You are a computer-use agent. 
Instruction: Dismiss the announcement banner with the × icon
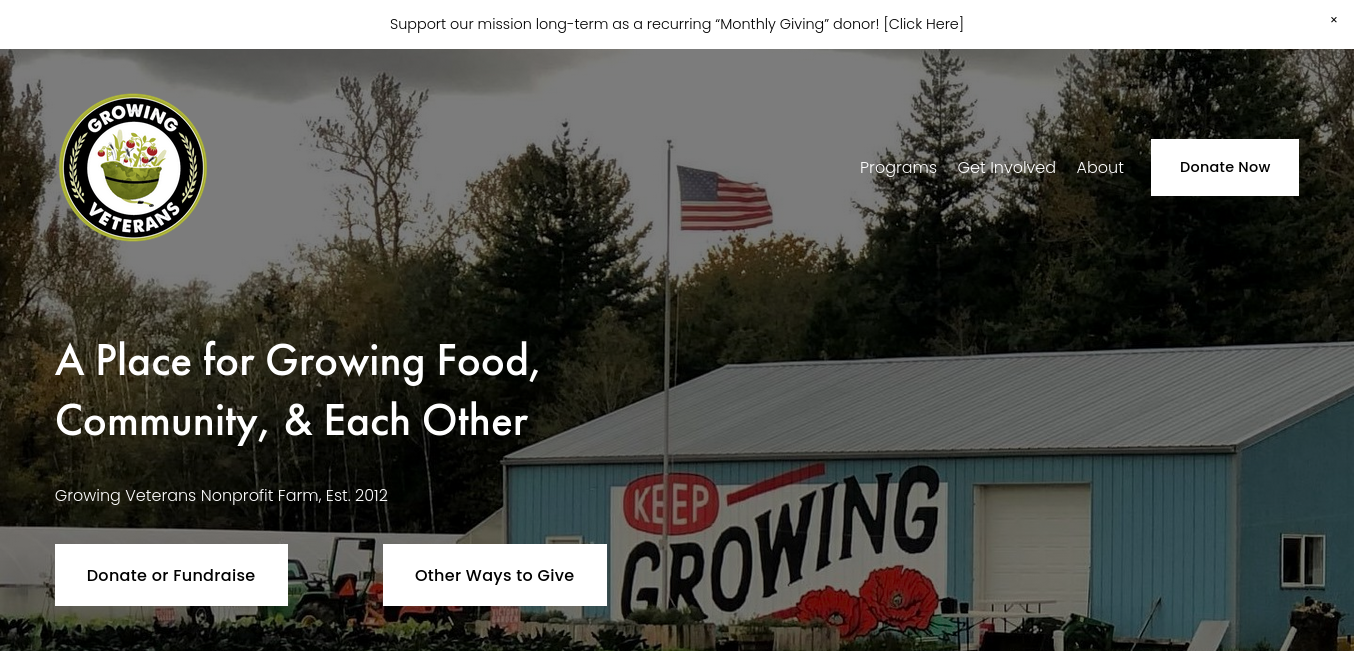[1333, 20]
